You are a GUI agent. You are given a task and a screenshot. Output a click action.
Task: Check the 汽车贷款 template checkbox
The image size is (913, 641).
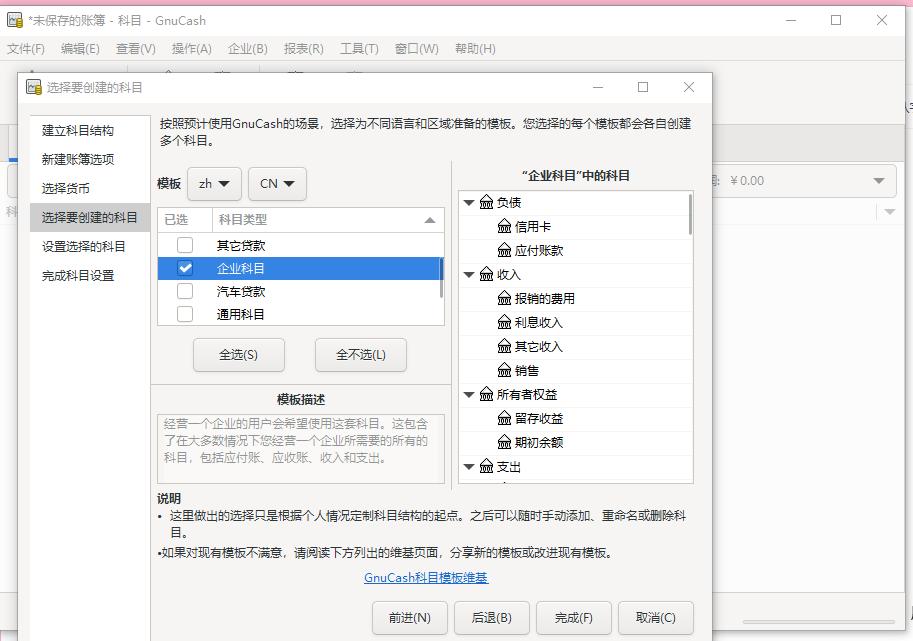coord(185,291)
